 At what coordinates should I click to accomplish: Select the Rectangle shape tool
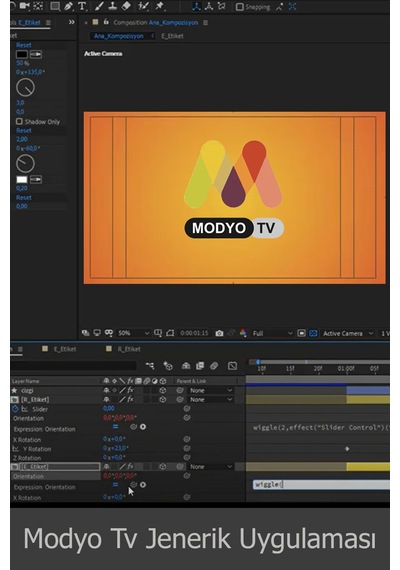point(55,6)
